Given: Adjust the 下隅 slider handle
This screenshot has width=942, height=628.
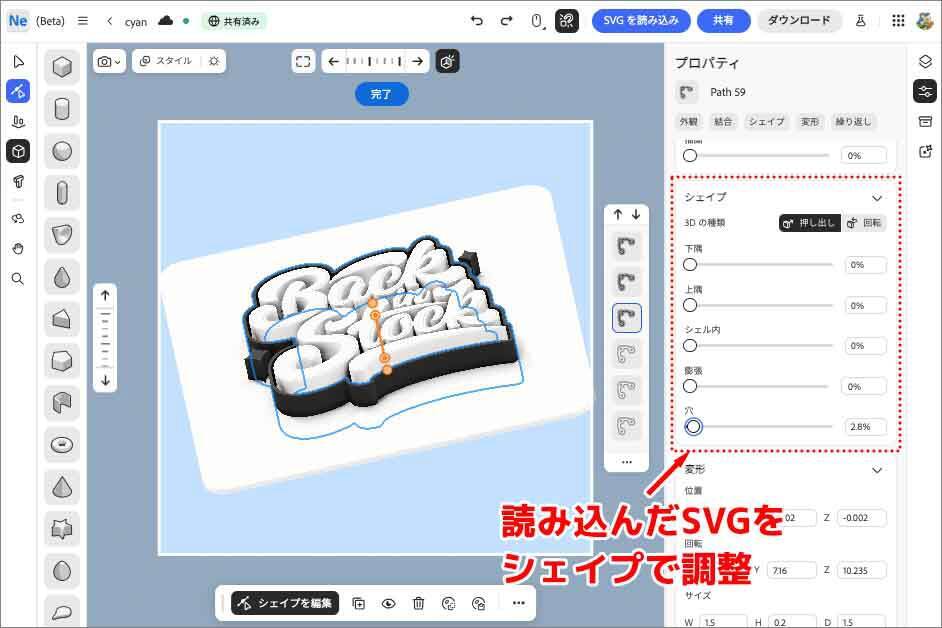Looking at the screenshot, I should click(690, 264).
